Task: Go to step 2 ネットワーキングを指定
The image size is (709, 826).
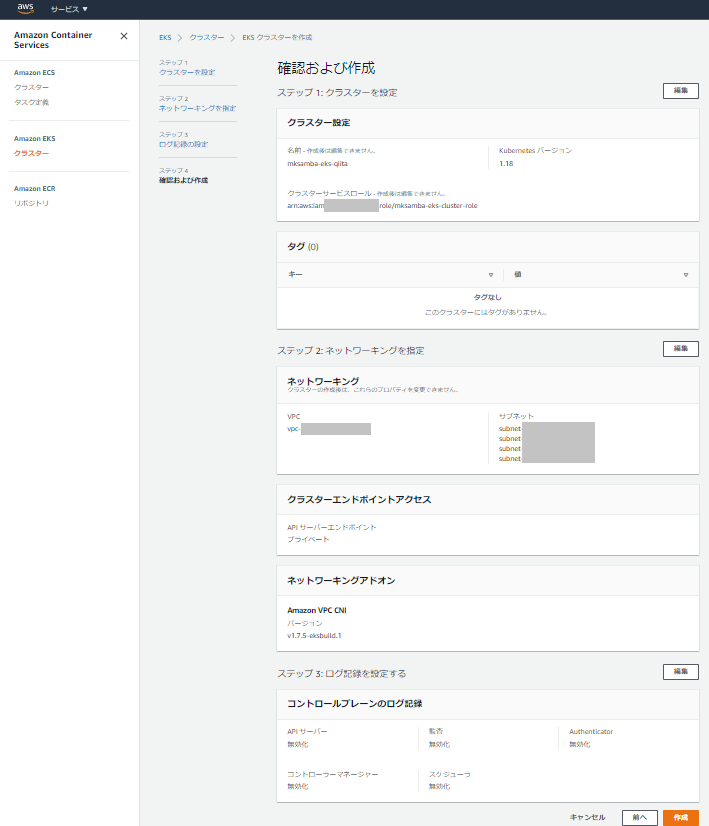Action: click(x=198, y=108)
